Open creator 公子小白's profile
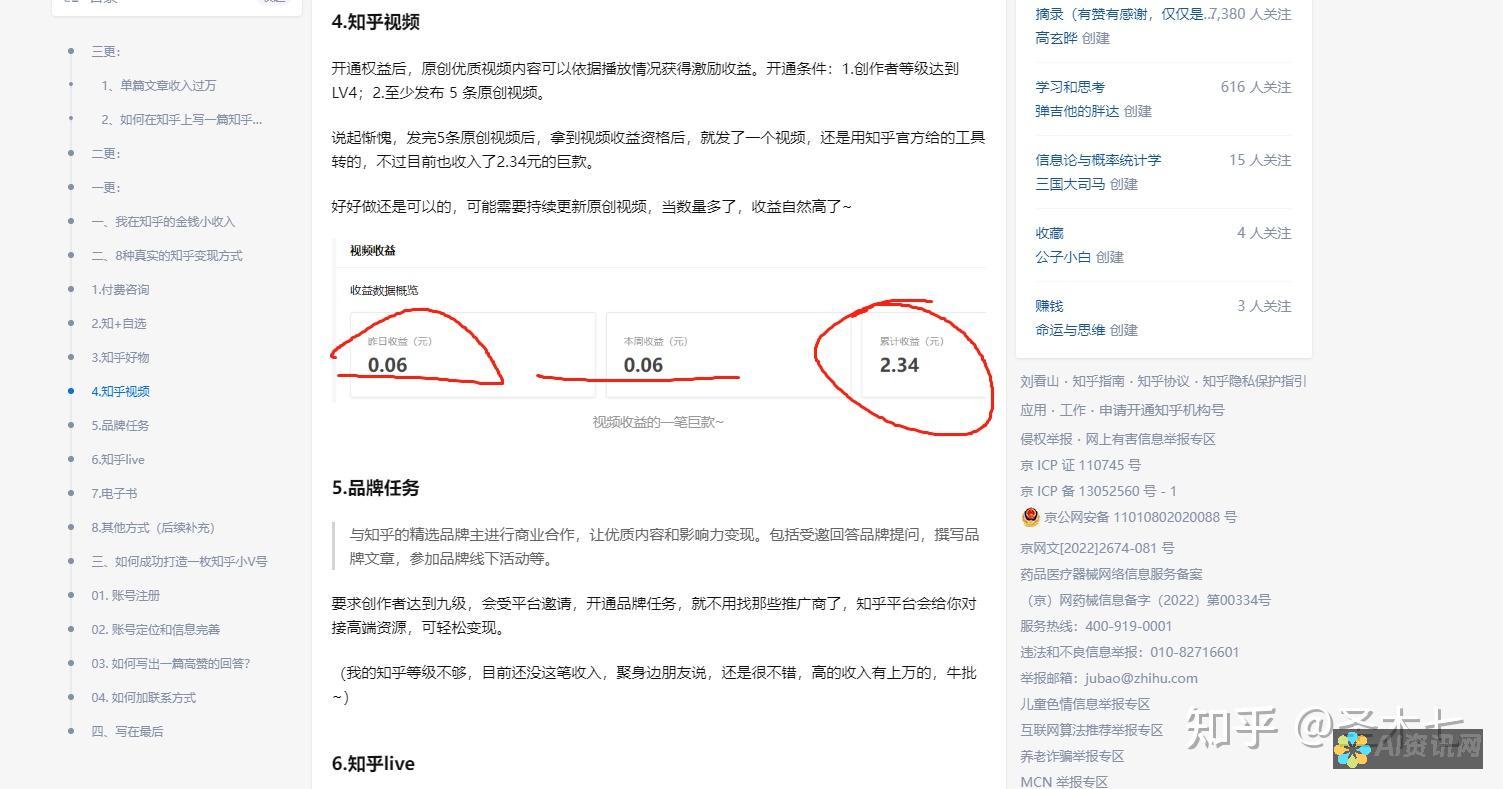 click(1063, 257)
